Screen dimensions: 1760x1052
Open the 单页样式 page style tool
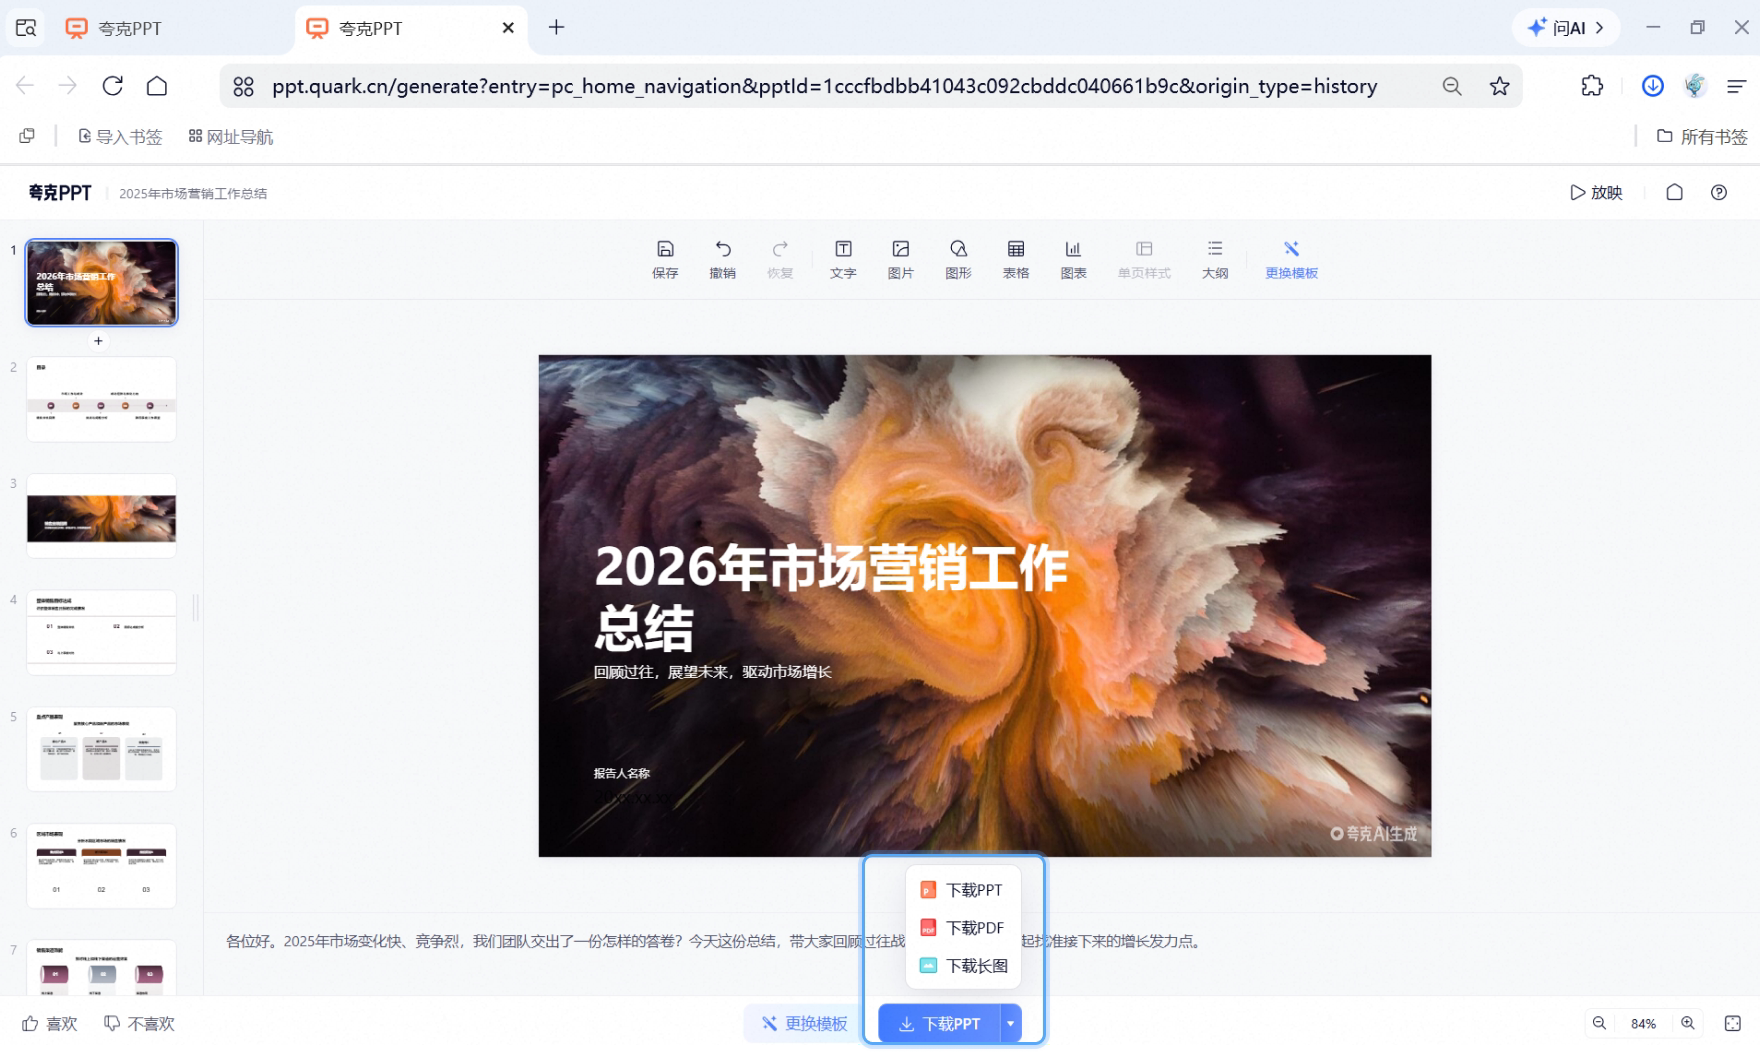[1144, 259]
